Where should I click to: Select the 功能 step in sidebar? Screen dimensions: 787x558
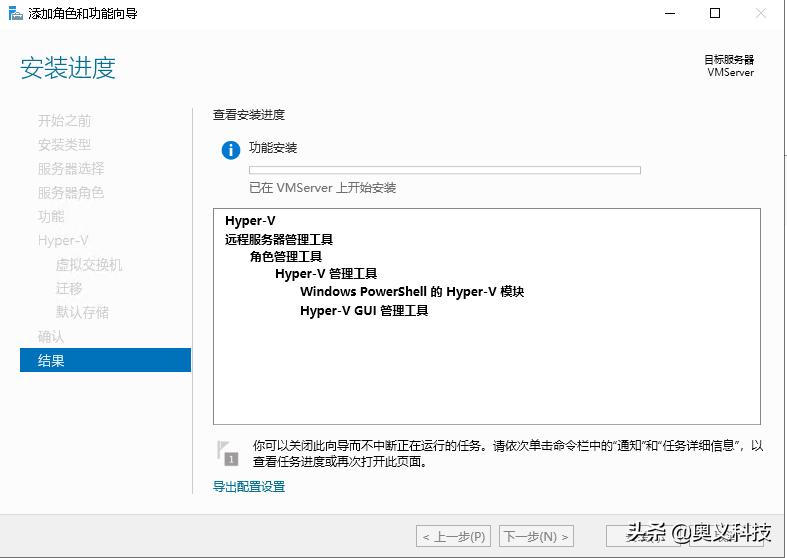(51, 216)
